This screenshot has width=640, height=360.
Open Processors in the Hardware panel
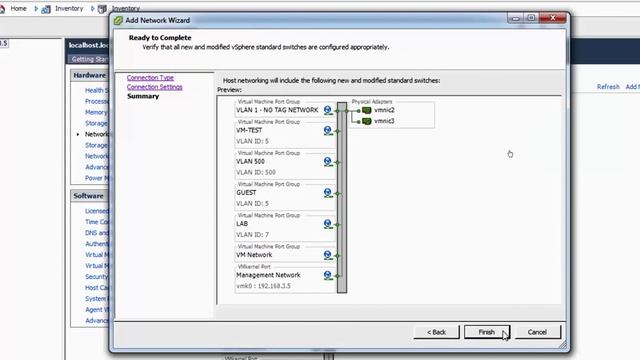(x=97, y=101)
